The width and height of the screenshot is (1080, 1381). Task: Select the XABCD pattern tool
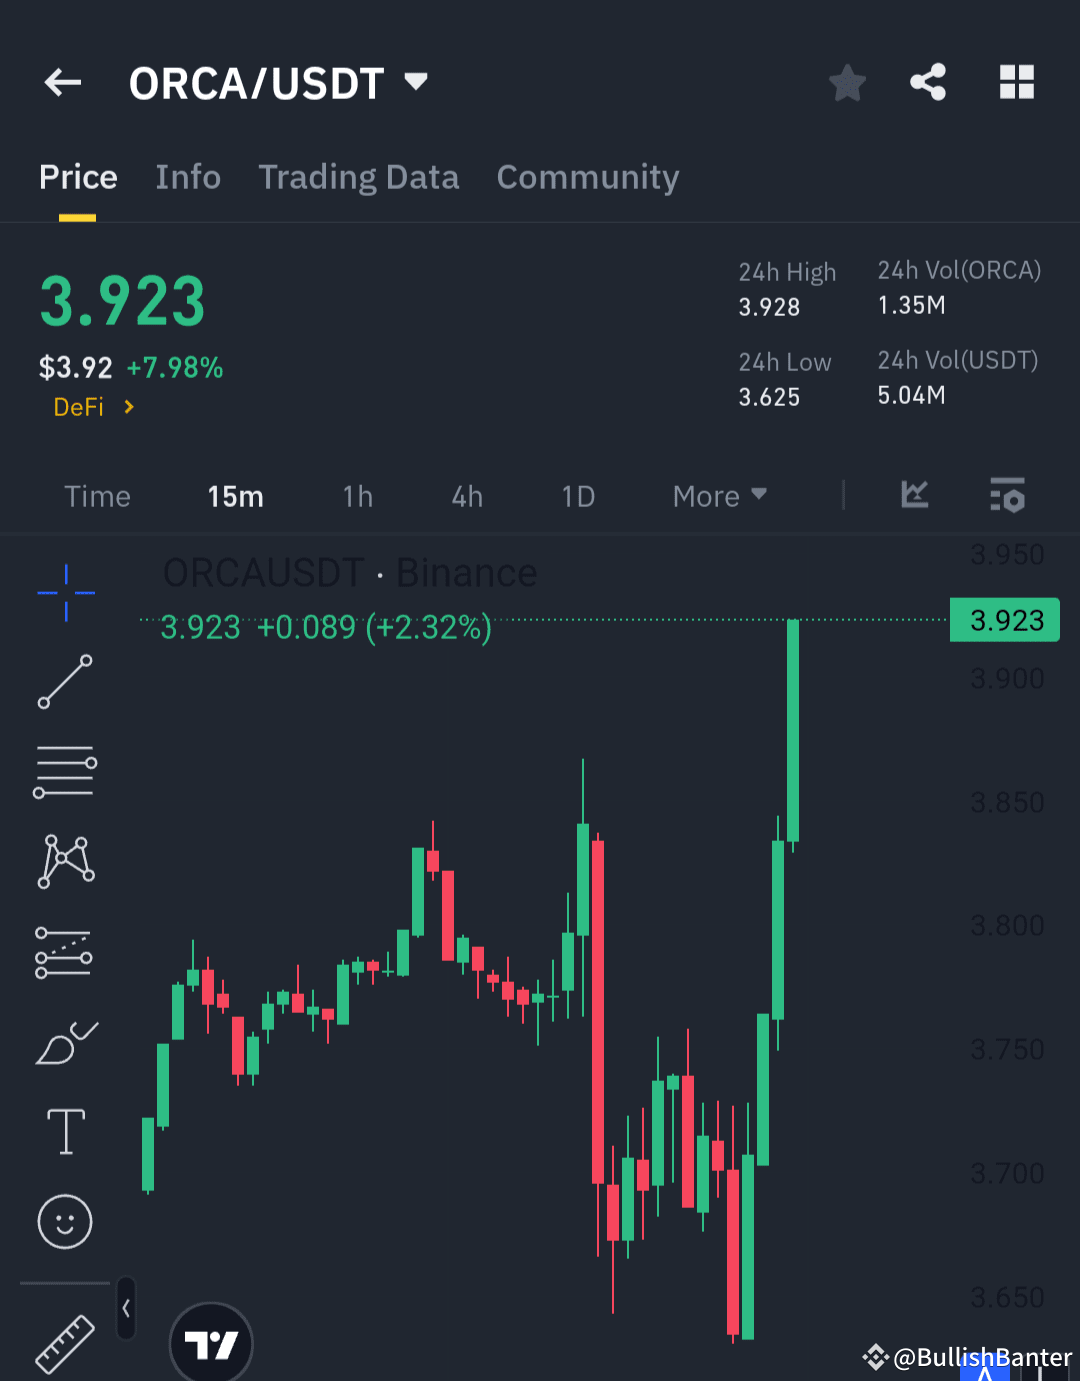[x=66, y=862]
